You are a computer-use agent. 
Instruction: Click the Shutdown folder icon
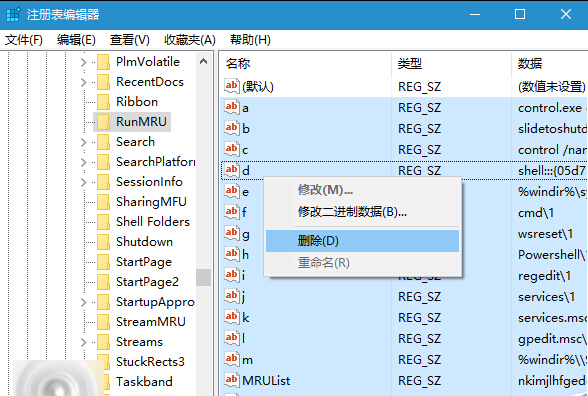point(103,242)
